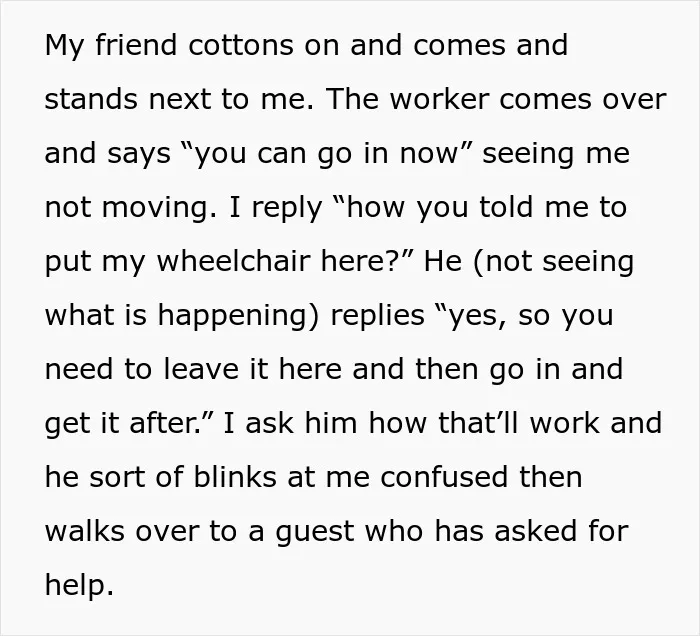Click the word "says"

(x=139, y=154)
